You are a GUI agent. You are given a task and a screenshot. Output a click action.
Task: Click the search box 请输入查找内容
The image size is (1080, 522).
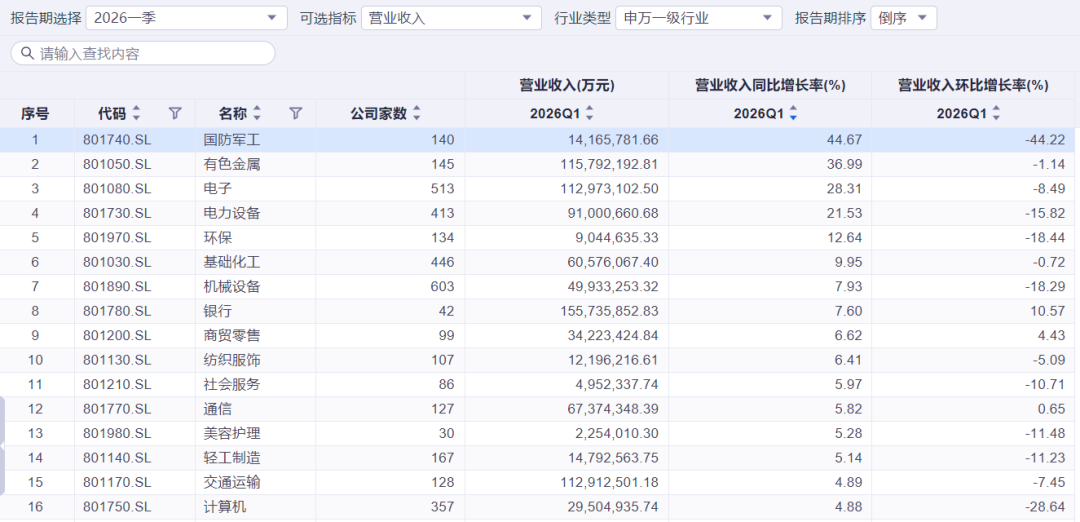coord(143,53)
